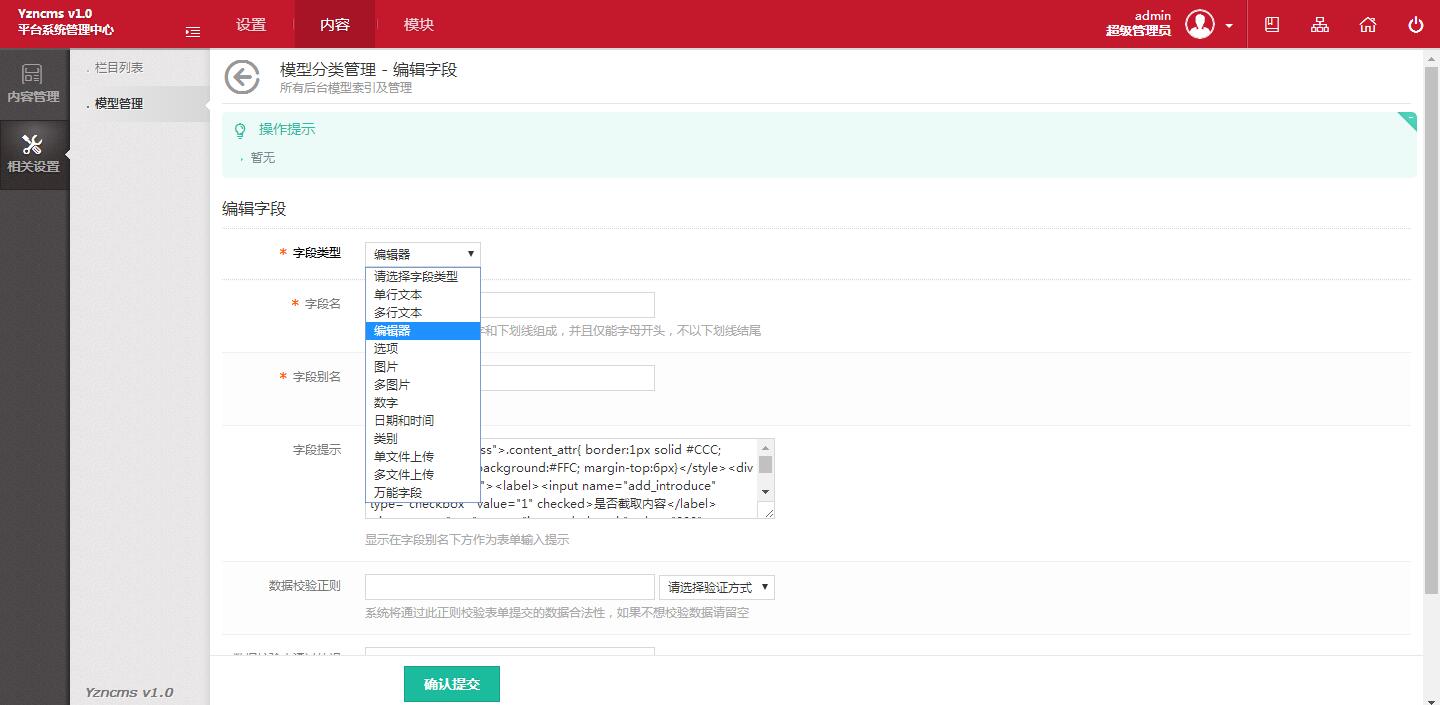
Task: Click the 数据校验正则 input field
Action: click(x=509, y=587)
